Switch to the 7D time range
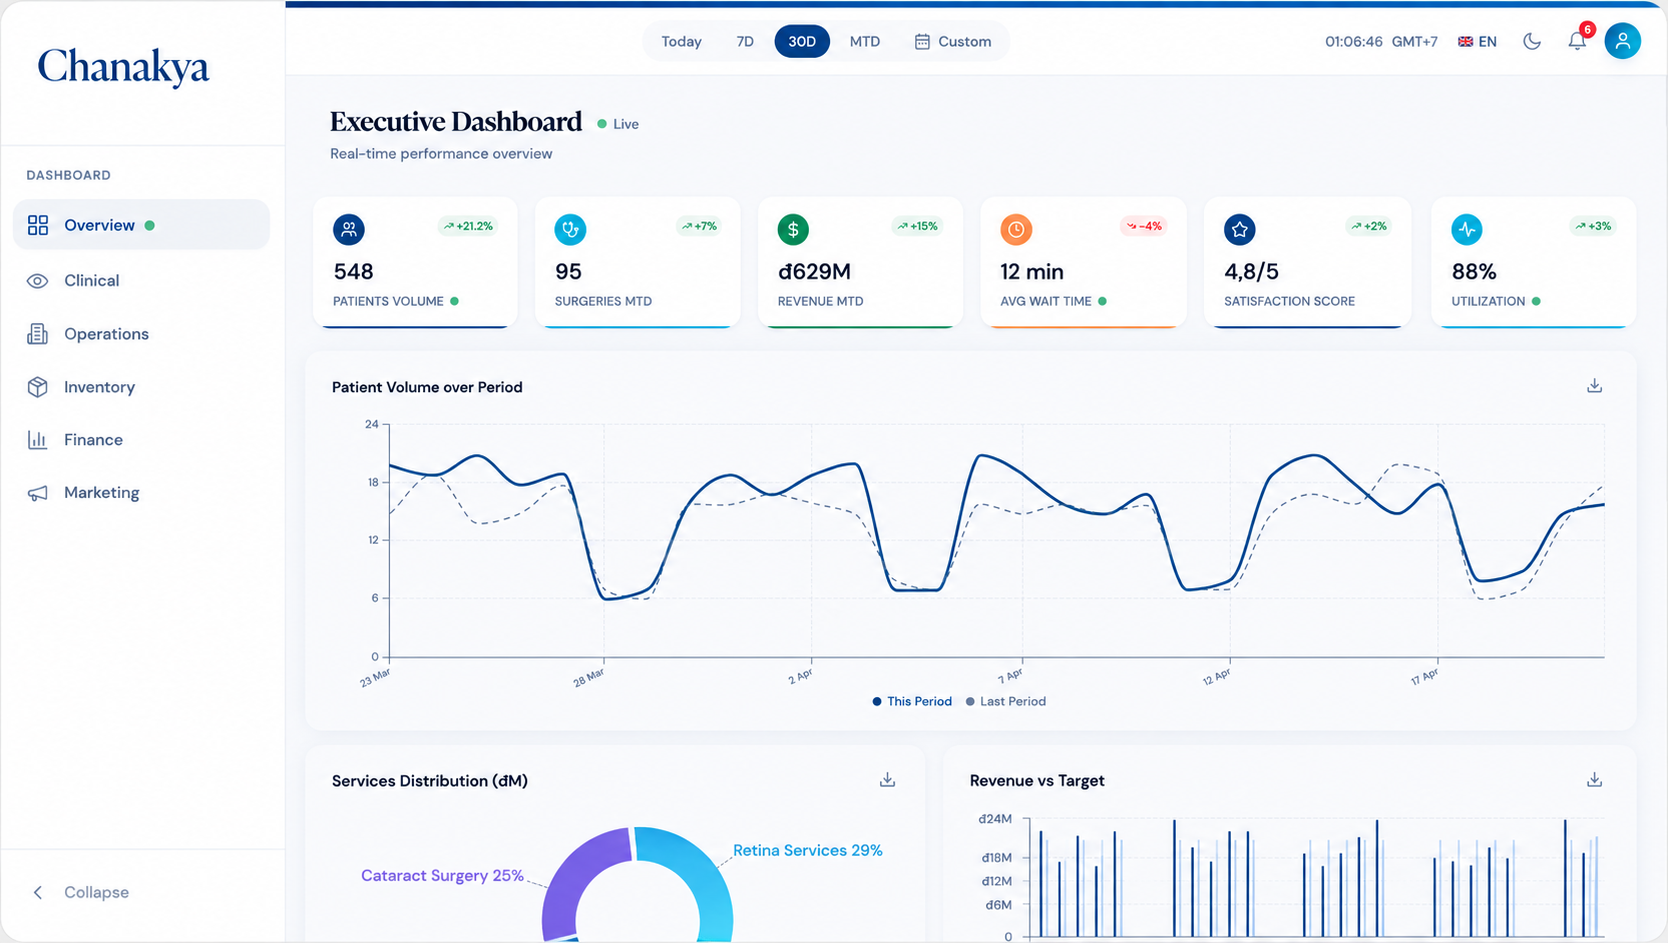The width and height of the screenshot is (1668, 943). (x=745, y=41)
